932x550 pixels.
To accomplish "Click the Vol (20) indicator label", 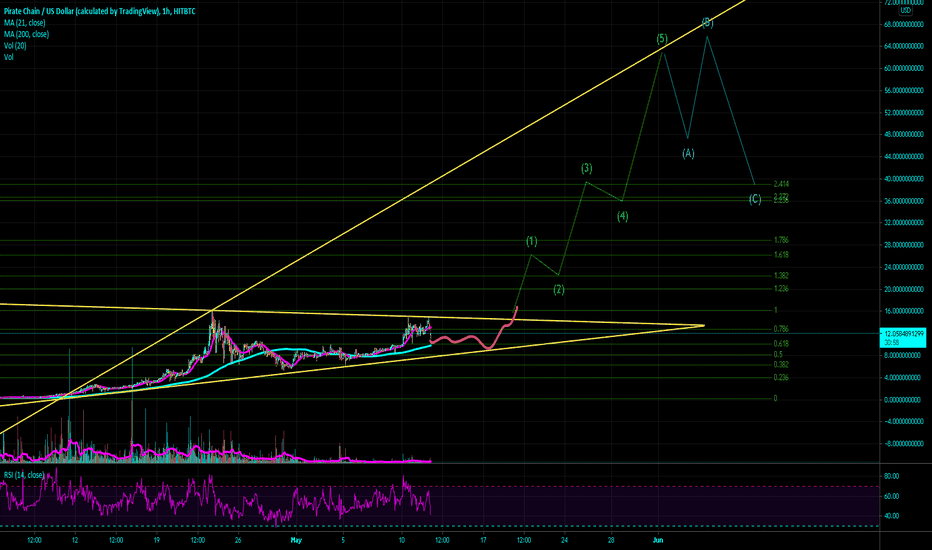I will (15, 45).
